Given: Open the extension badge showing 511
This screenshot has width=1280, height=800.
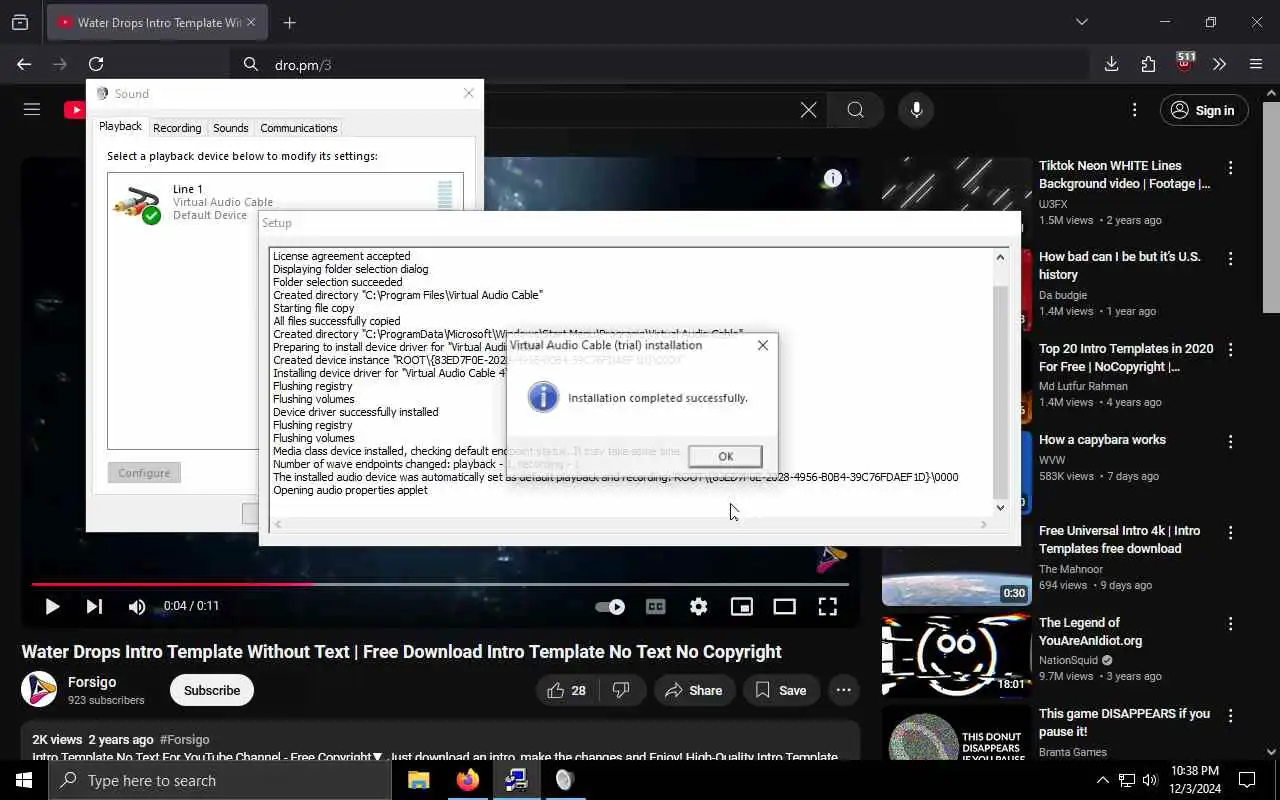Looking at the screenshot, I should tap(1185, 62).
